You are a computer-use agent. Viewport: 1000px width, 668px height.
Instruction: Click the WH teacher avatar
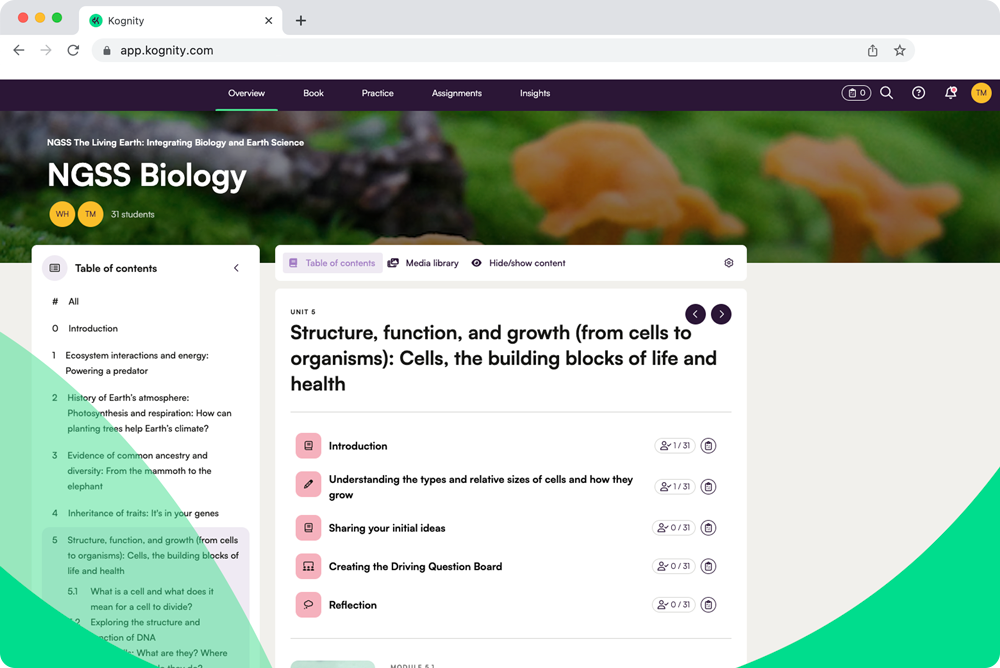62,214
